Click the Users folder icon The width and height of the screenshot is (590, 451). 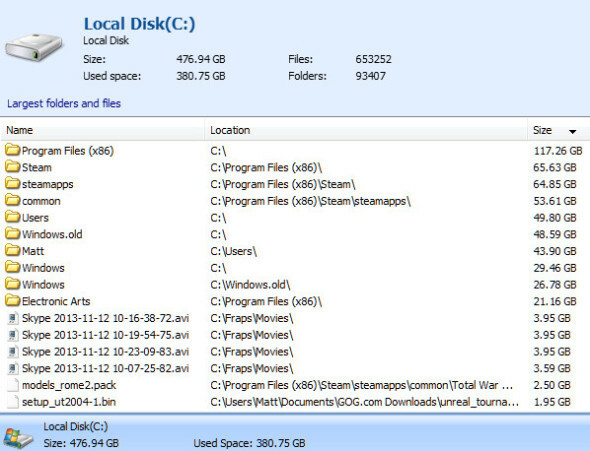pyautogui.click(x=12, y=217)
